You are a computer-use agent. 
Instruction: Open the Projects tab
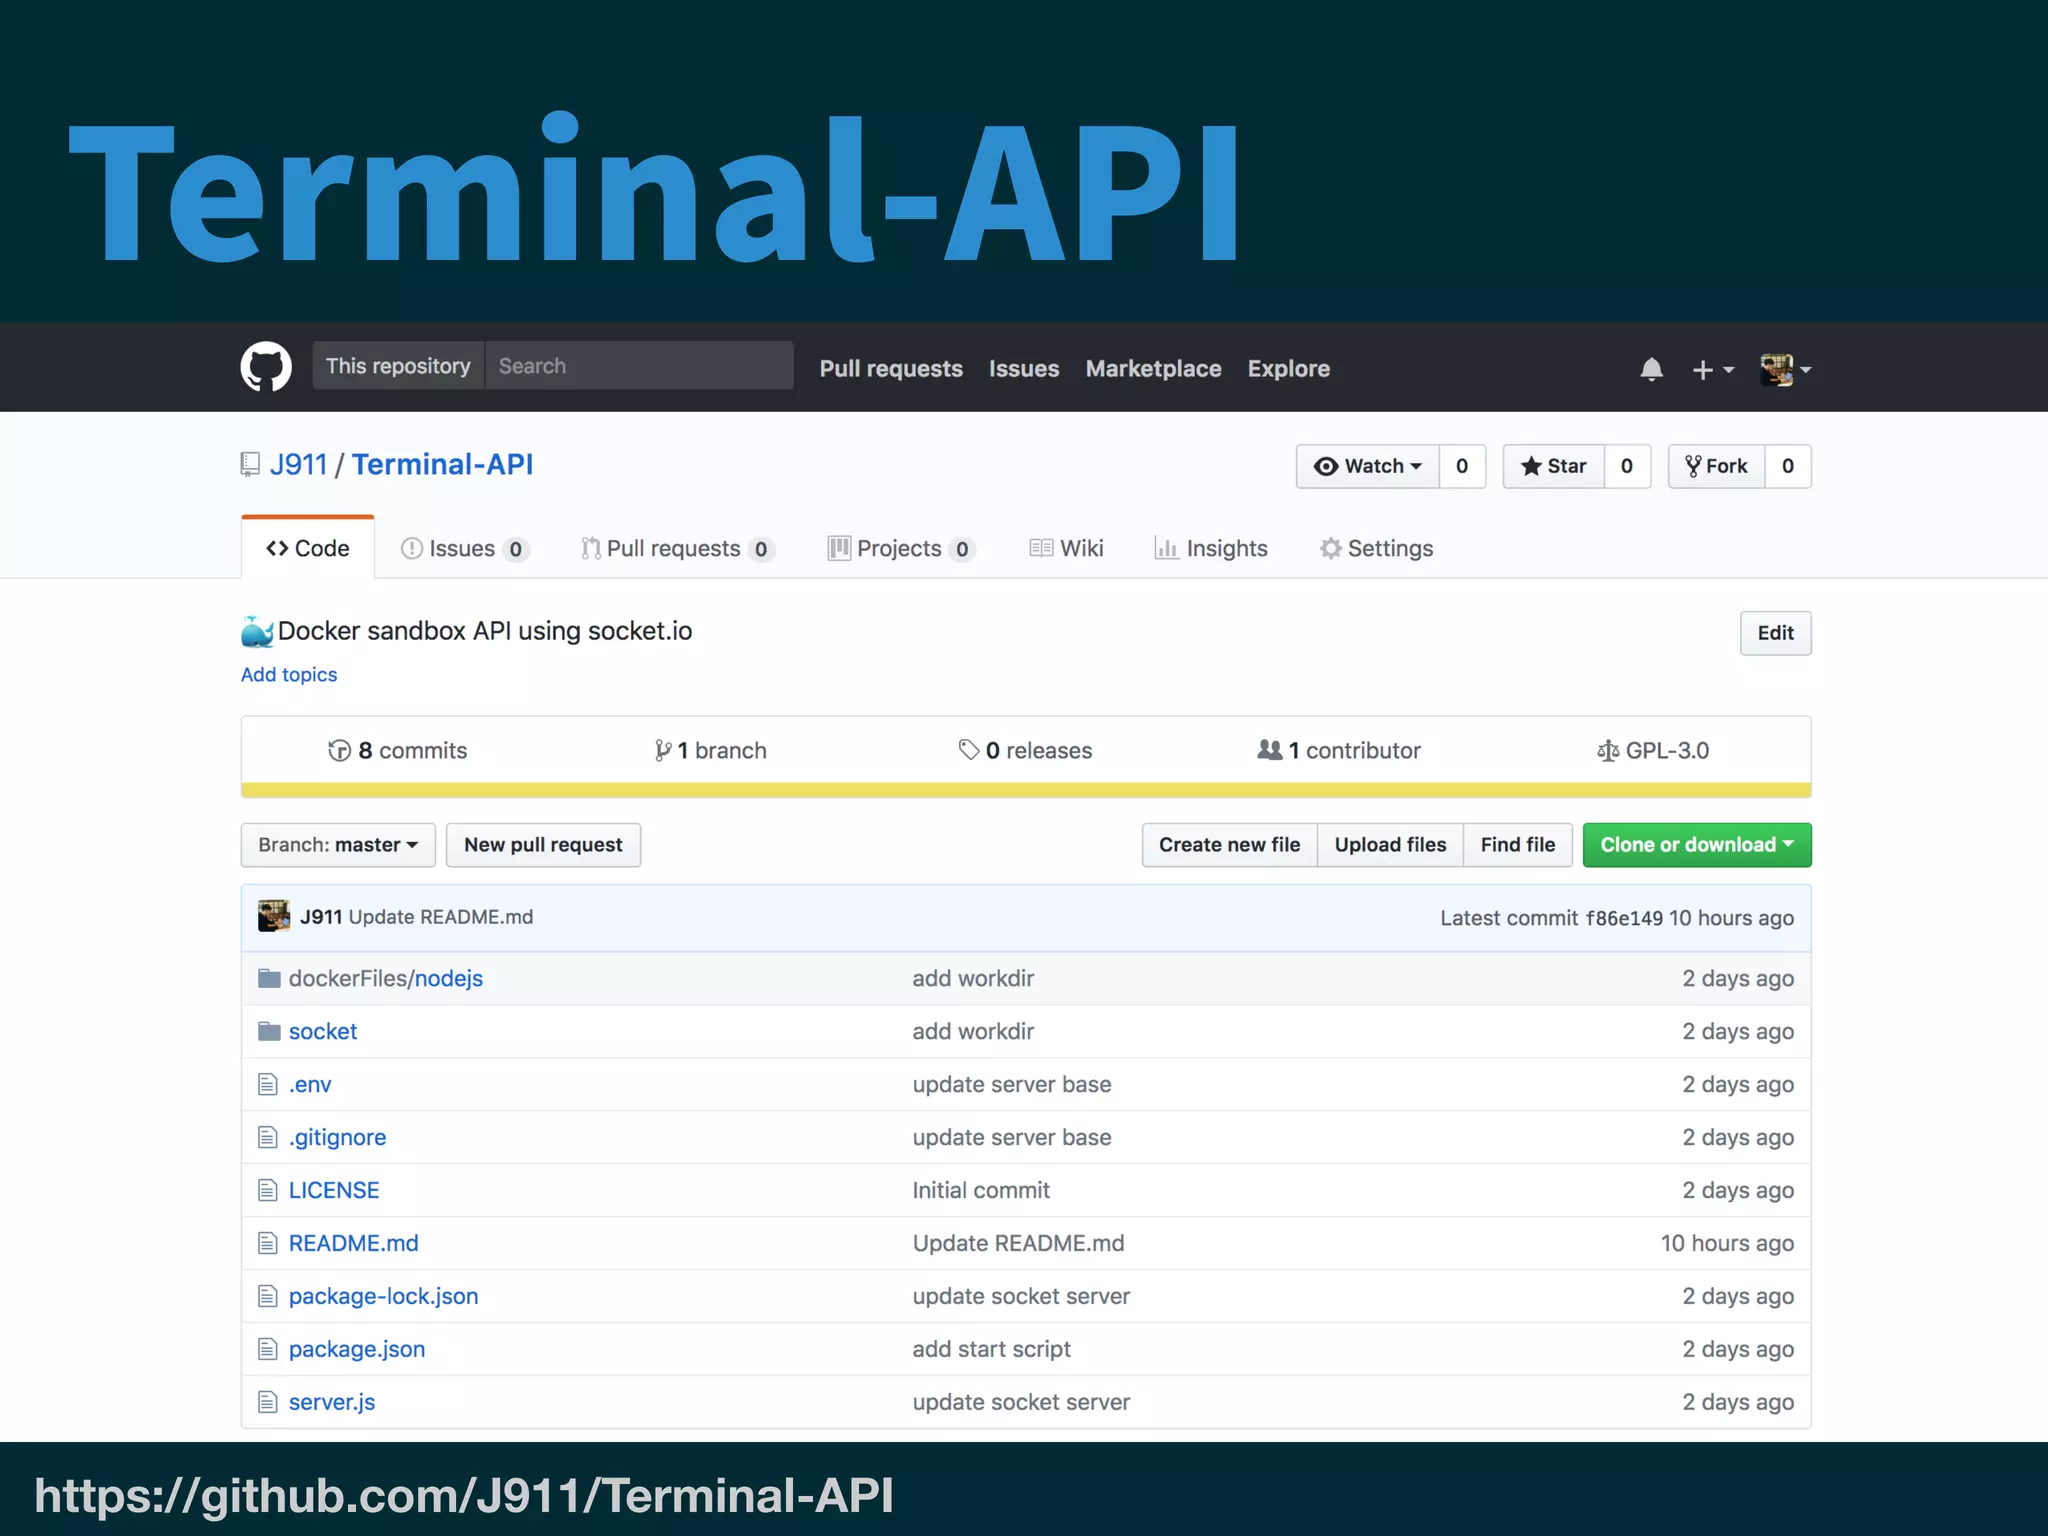(x=901, y=548)
